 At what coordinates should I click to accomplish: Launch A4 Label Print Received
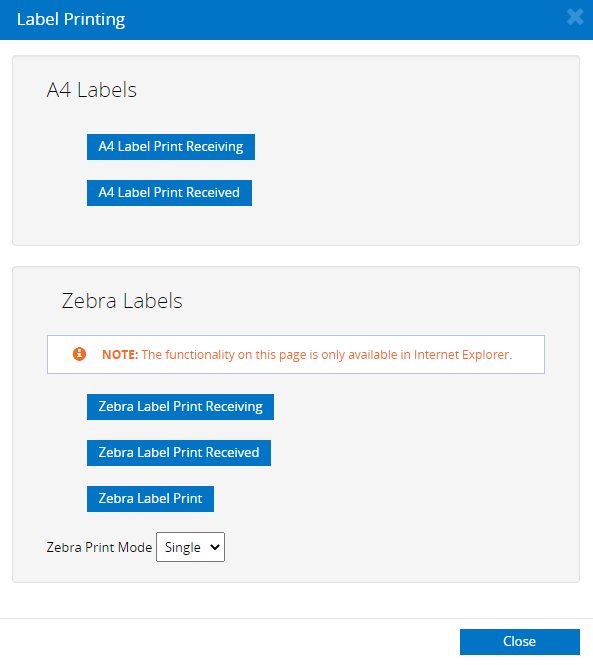click(169, 193)
